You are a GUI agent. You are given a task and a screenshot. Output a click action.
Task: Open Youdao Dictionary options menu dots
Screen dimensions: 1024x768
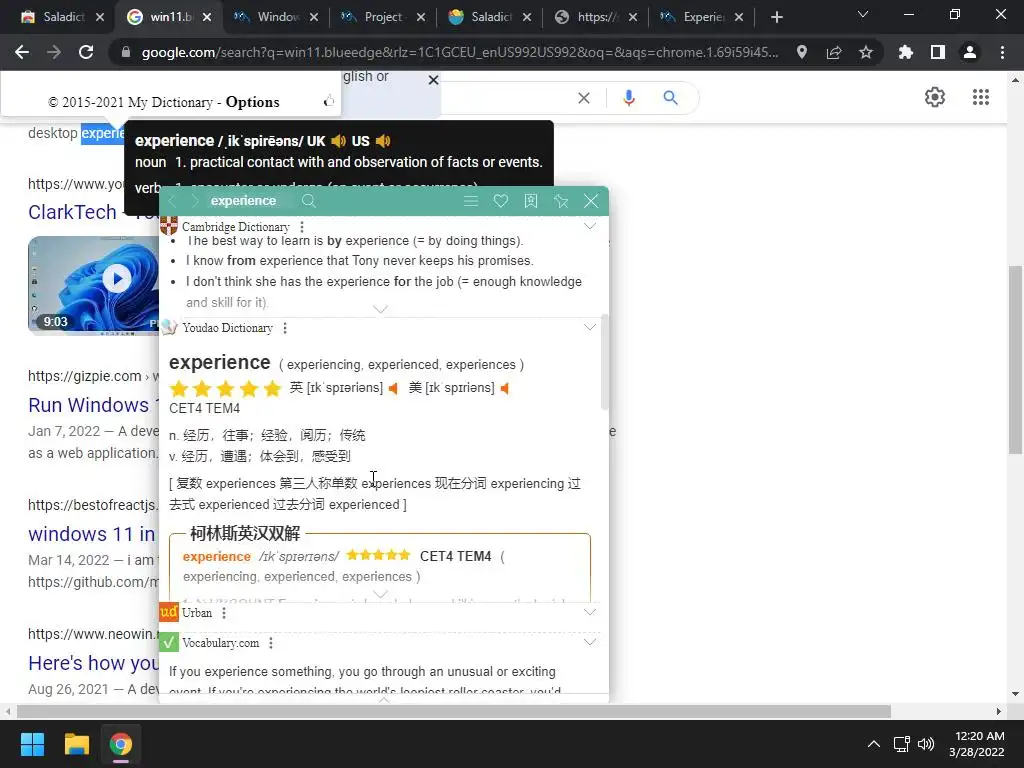point(285,328)
